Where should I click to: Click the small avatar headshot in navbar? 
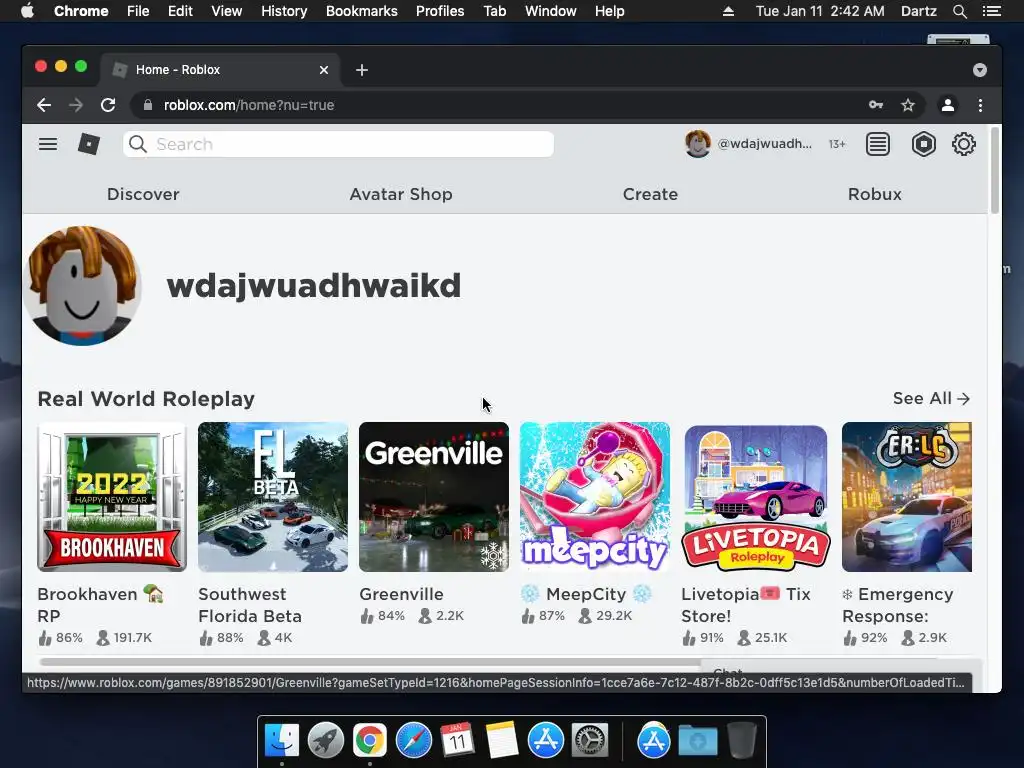coord(697,144)
